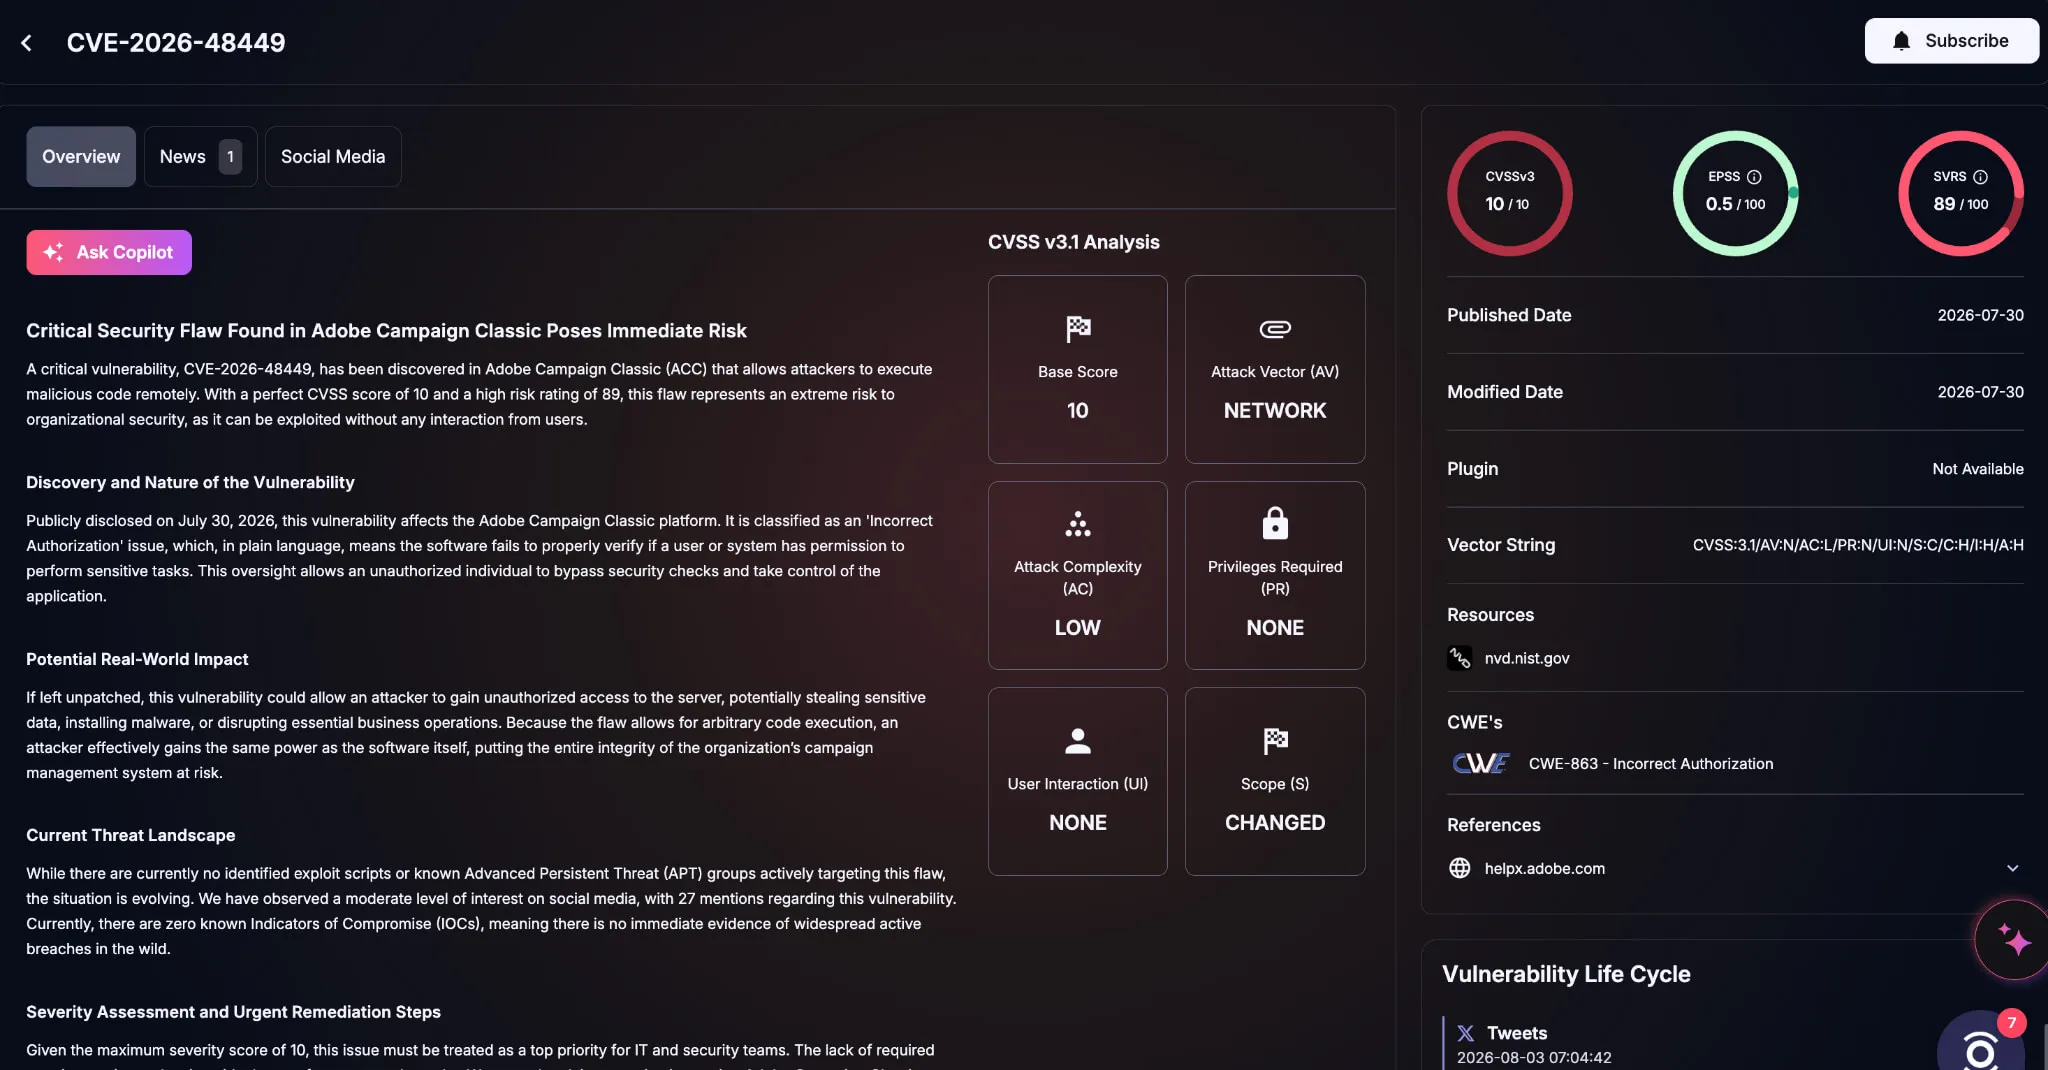Open the Overview tab
This screenshot has width=2048, height=1070.
click(x=81, y=157)
